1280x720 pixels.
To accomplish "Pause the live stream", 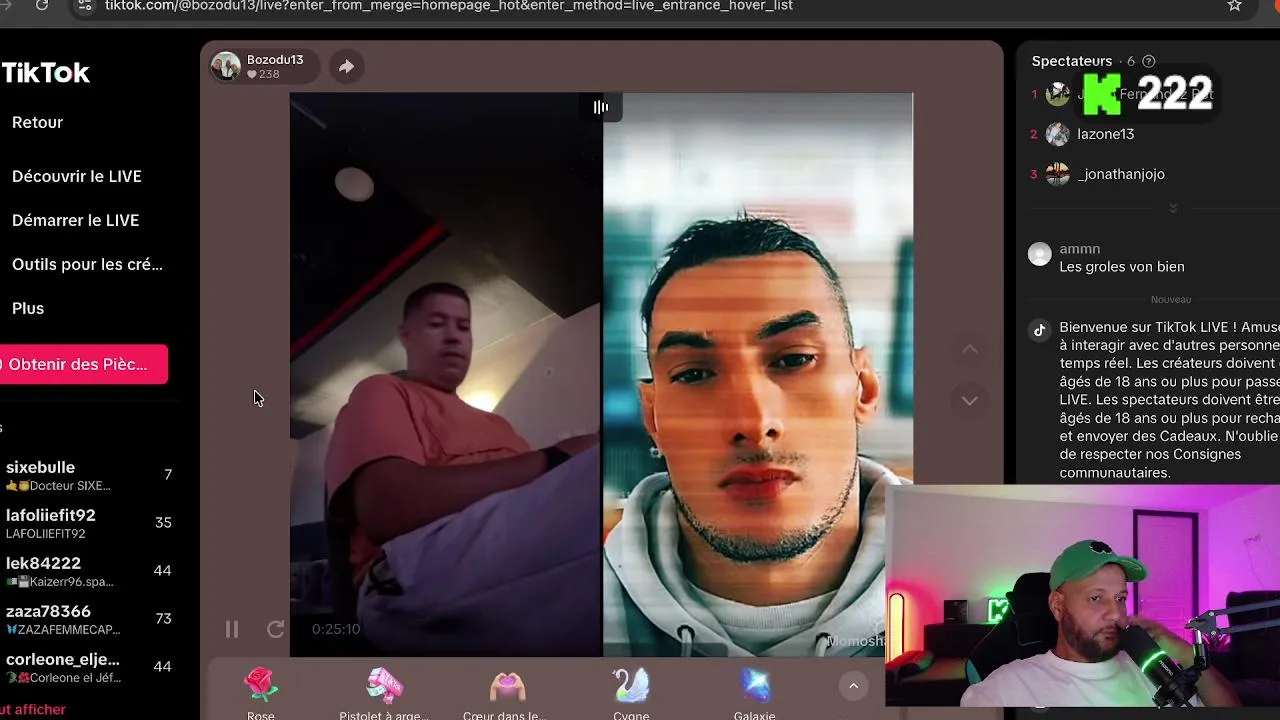I will point(232,629).
